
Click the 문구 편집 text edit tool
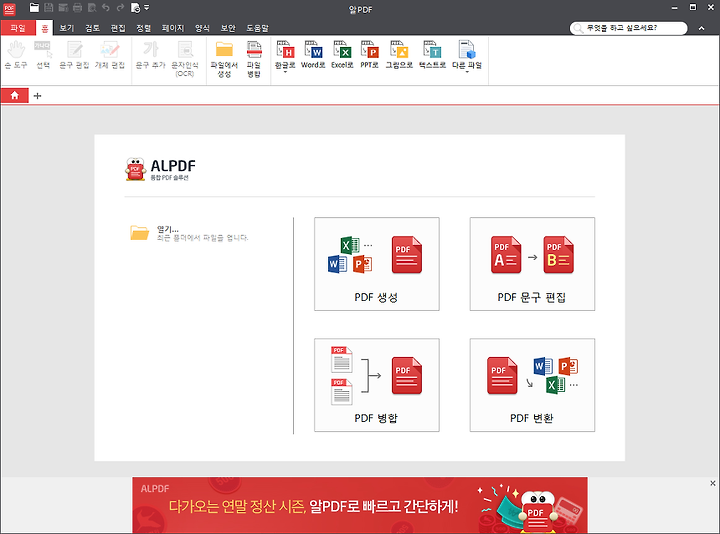[x=74, y=55]
